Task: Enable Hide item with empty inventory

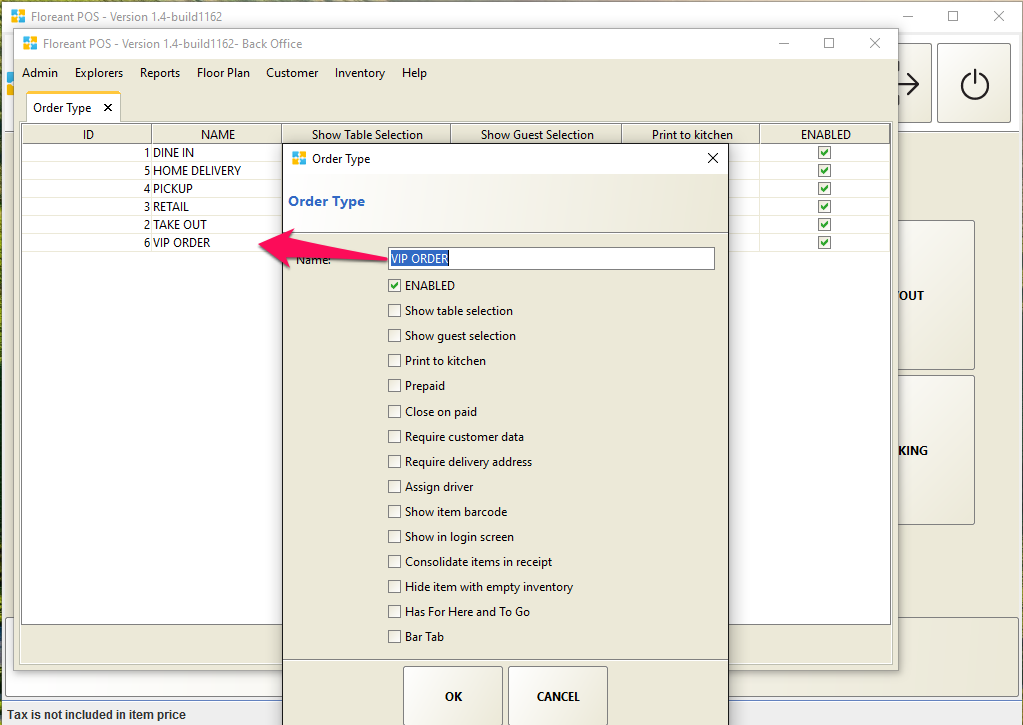Action: [394, 587]
